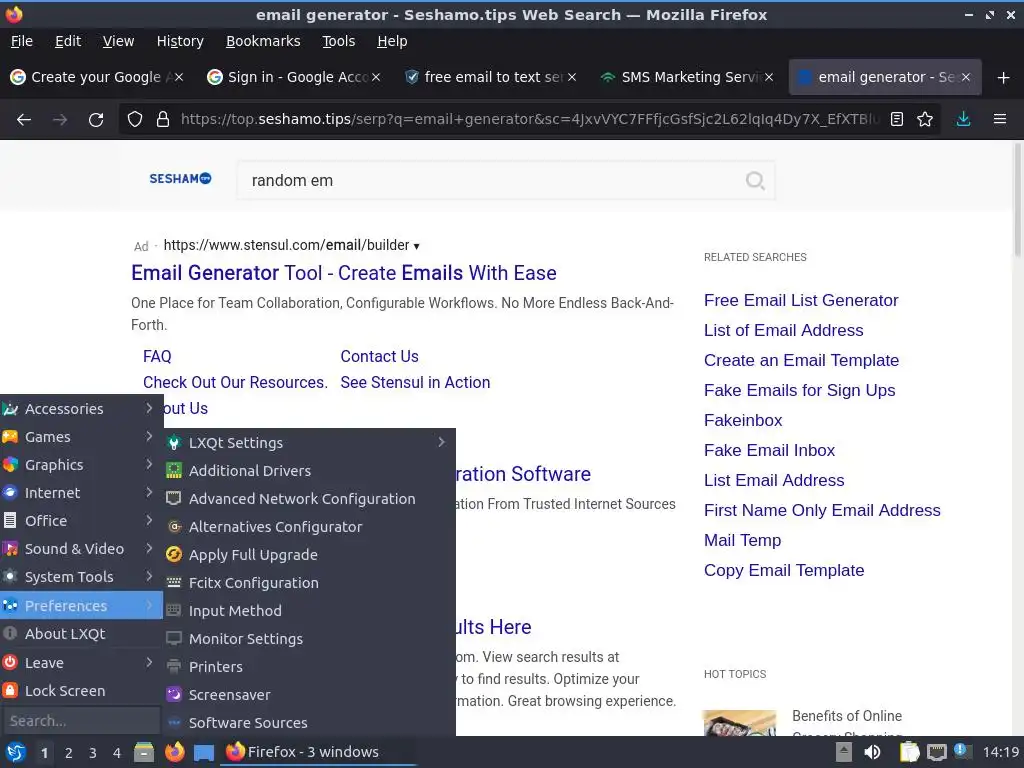The height and width of the screenshot is (768, 1024).
Task: Reload the page with the refresh icon
Action: tap(96, 120)
